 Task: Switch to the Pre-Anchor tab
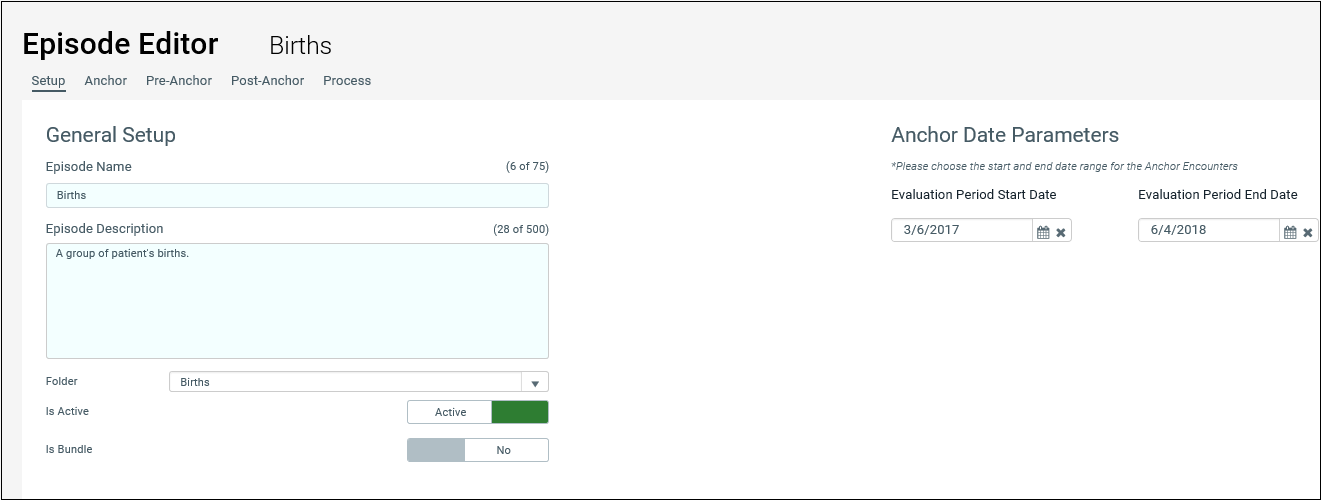[x=179, y=81]
